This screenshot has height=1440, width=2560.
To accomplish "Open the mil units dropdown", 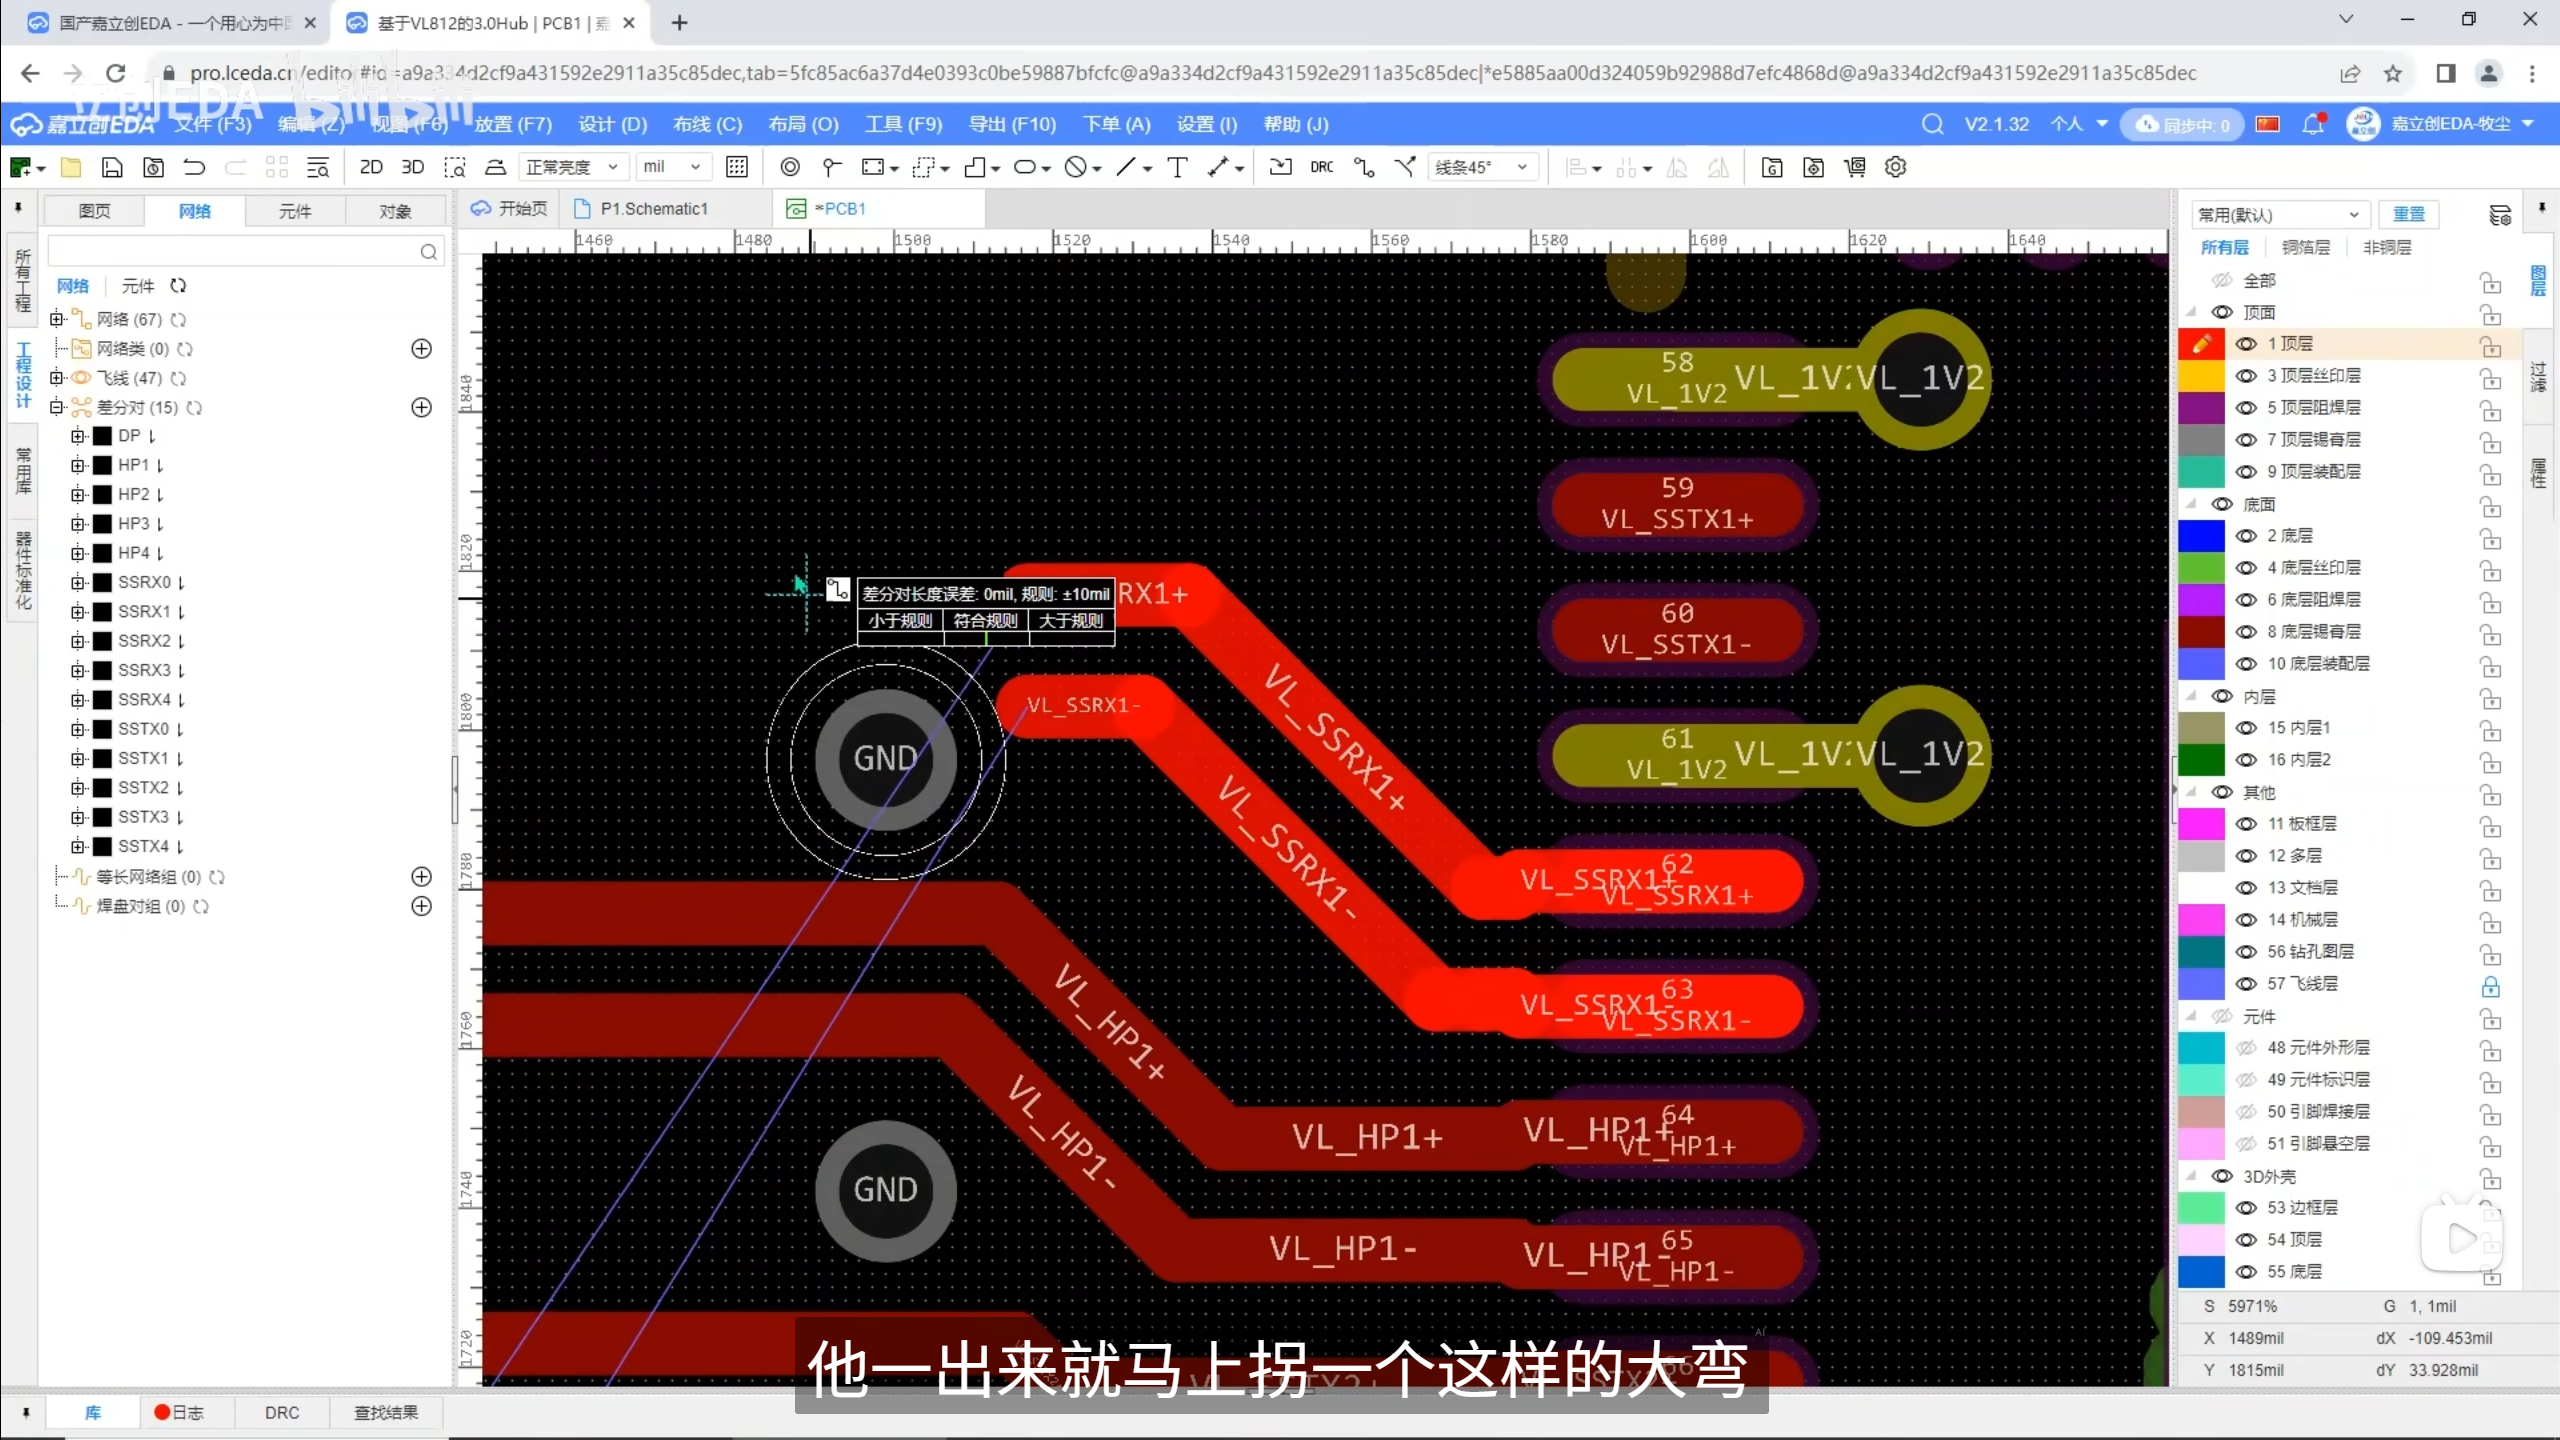I will point(672,167).
